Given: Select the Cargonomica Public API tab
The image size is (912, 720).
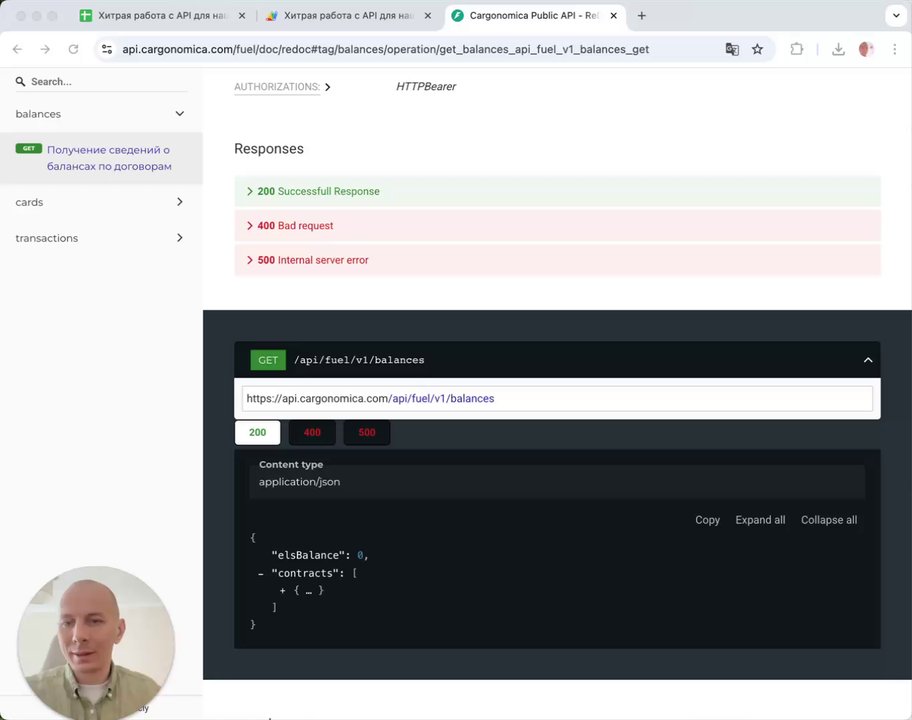Looking at the screenshot, I should [534, 16].
